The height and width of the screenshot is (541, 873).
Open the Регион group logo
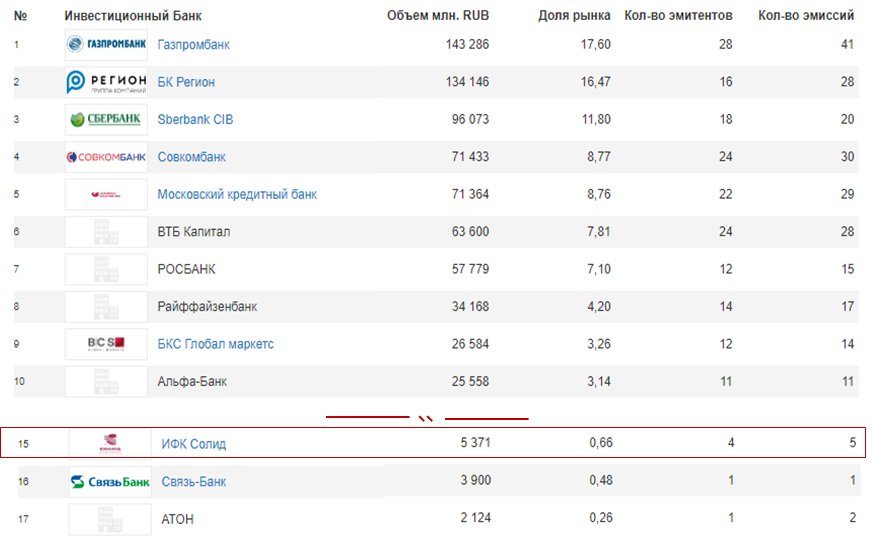pyautogui.click(x=106, y=82)
